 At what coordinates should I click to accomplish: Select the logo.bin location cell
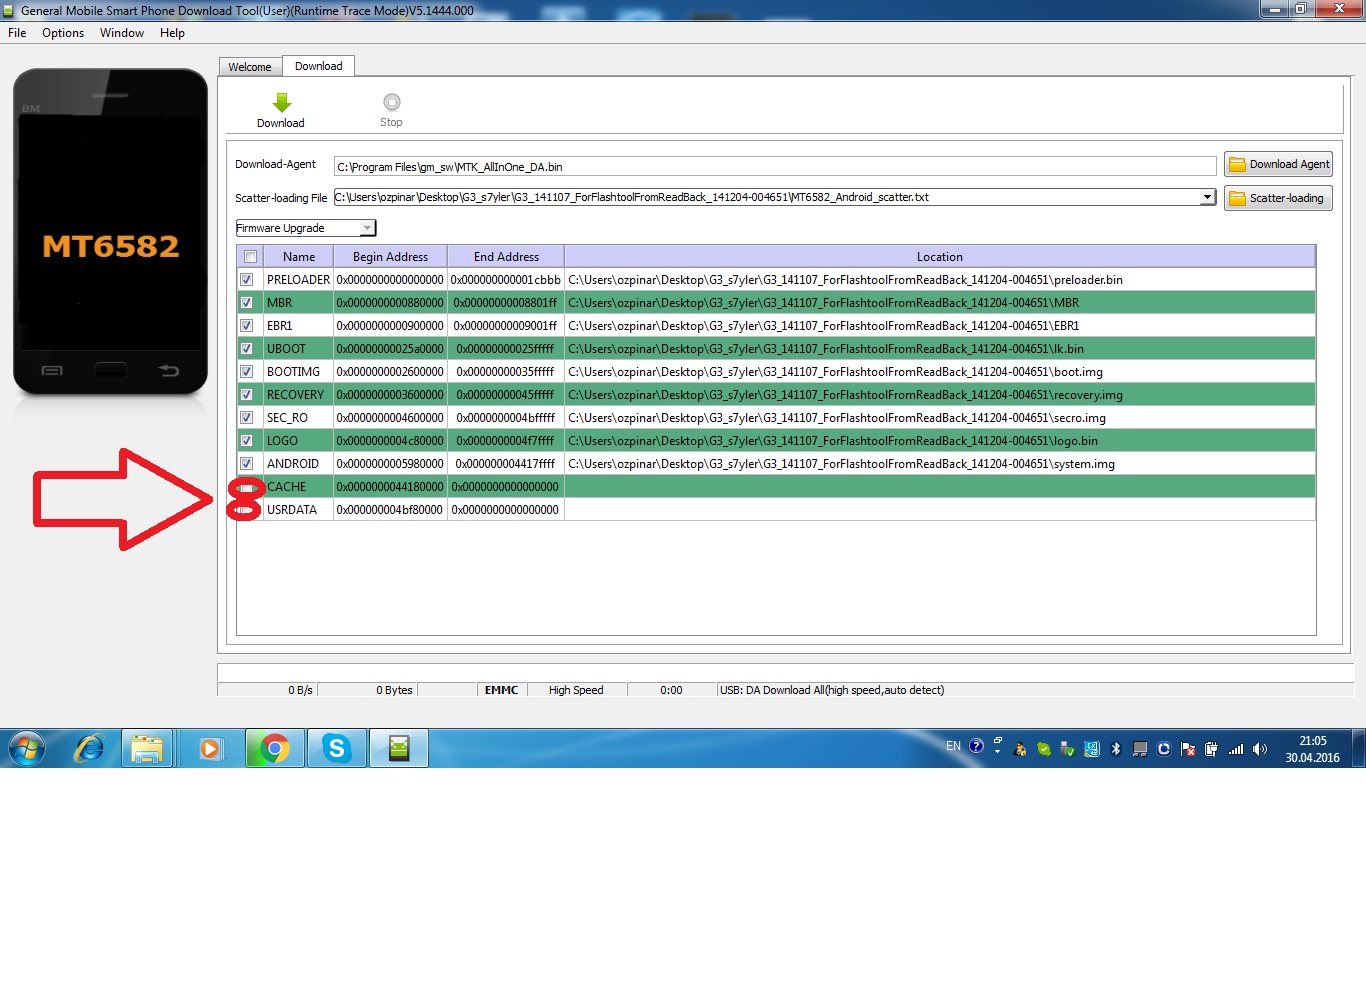940,441
